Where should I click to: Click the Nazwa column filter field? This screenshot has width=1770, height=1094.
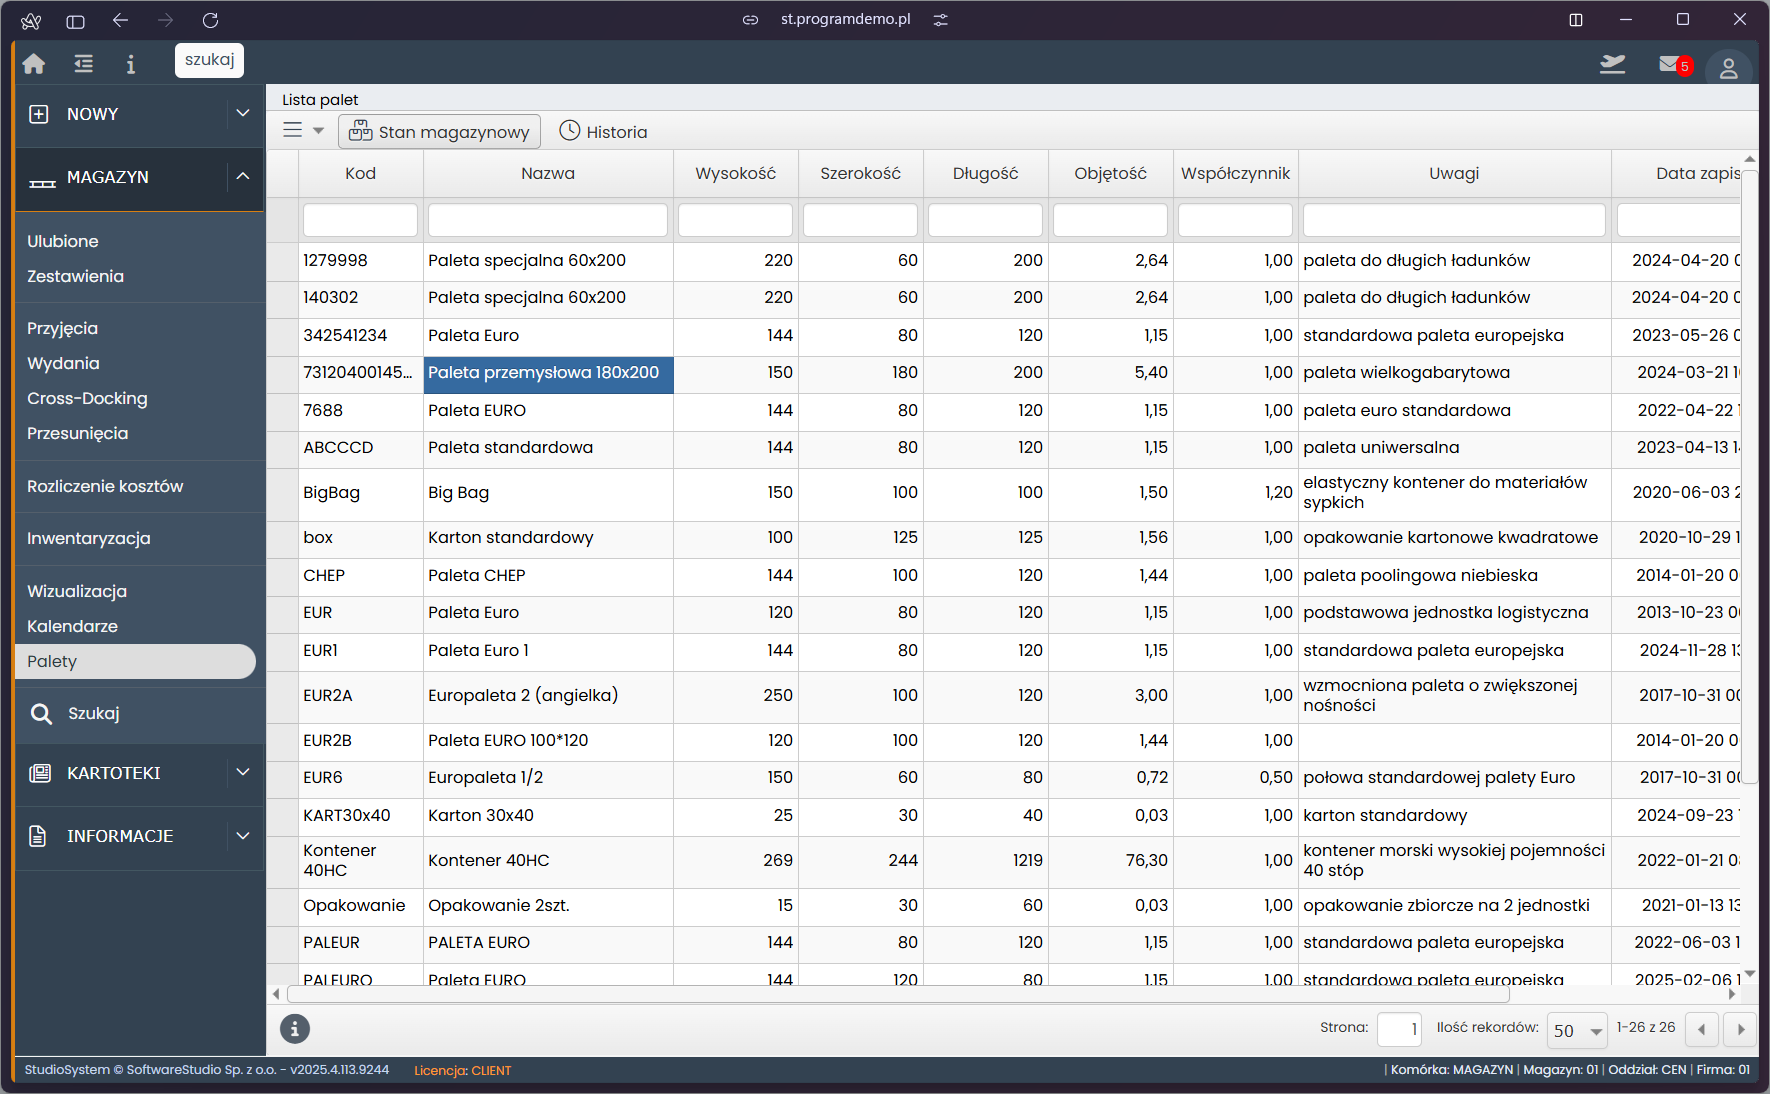click(x=547, y=220)
